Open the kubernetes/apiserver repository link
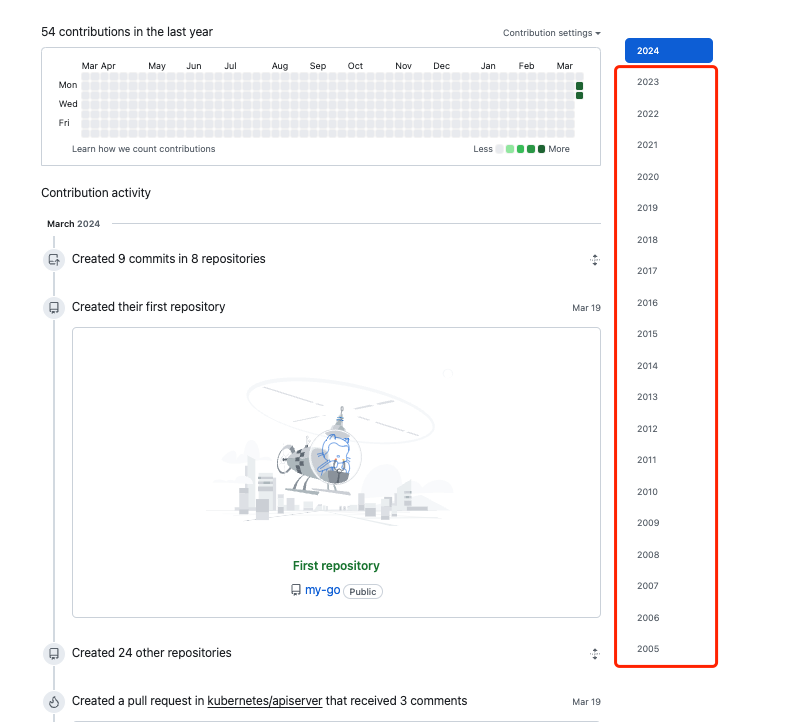Image resolution: width=796 pixels, height=722 pixels. [265, 701]
